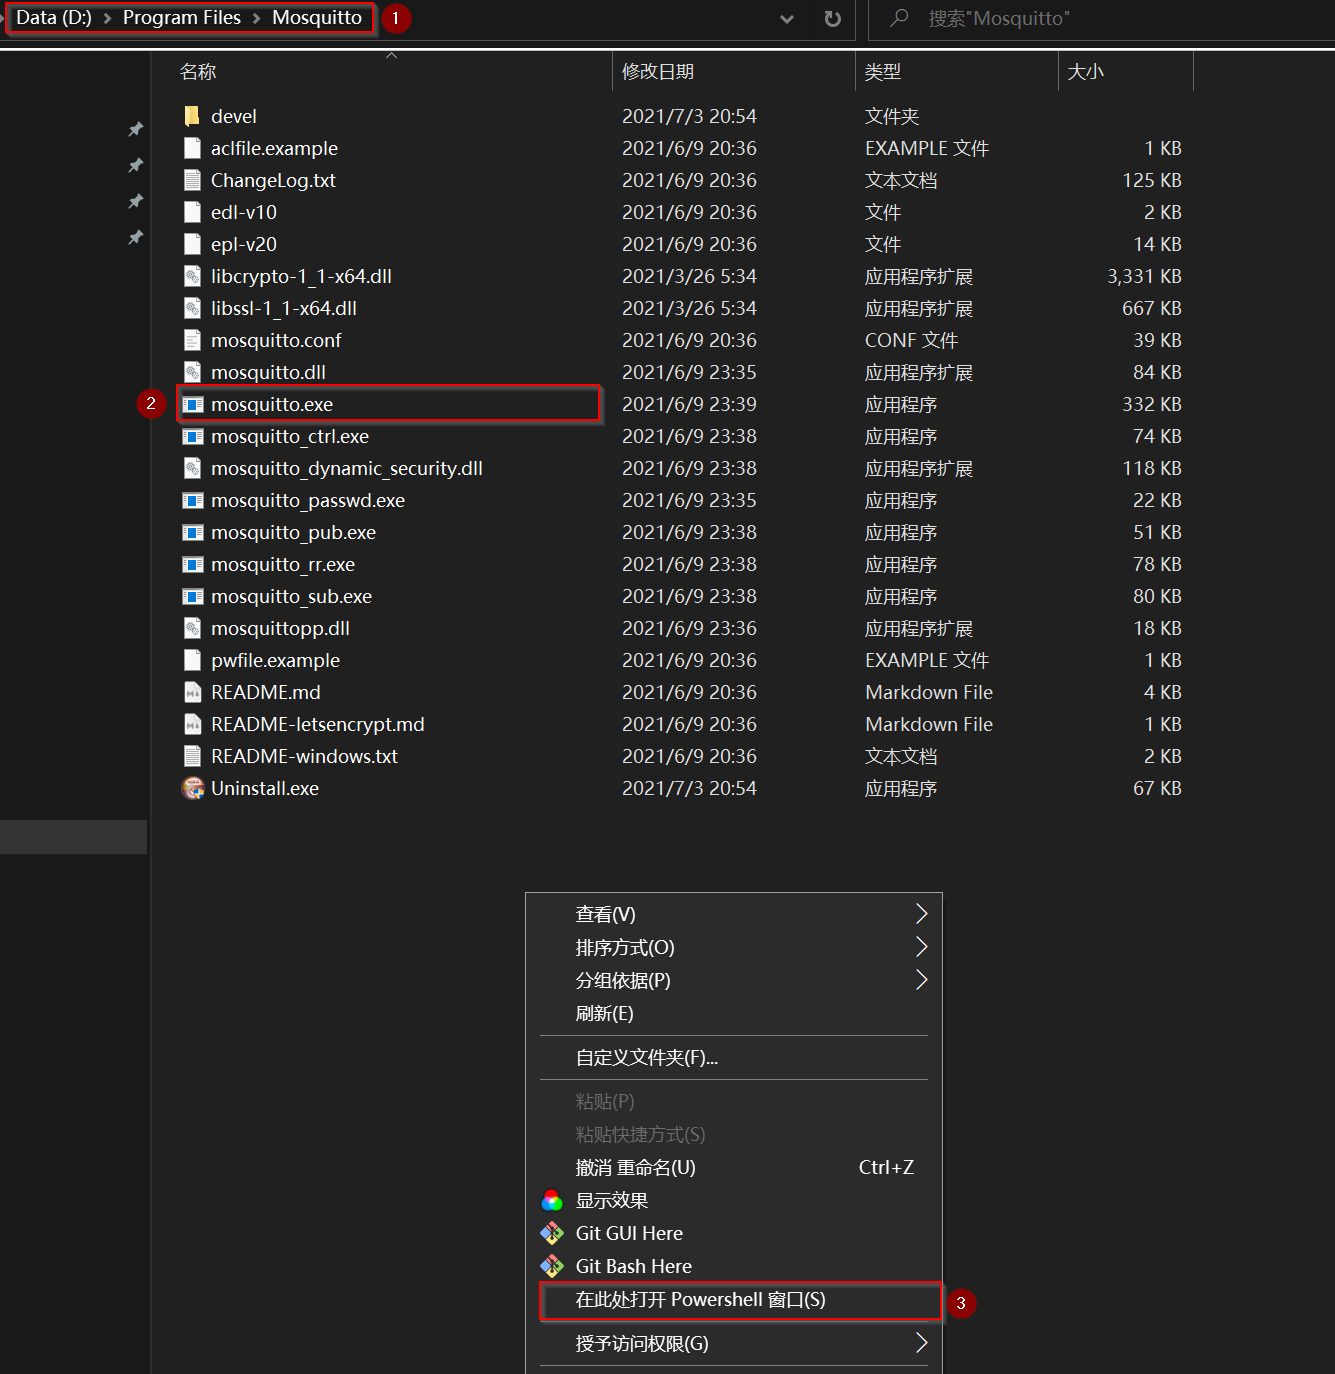The image size is (1335, 1374).
Task: Click the README-windows.txt document icon
Action: coord(193,756)
